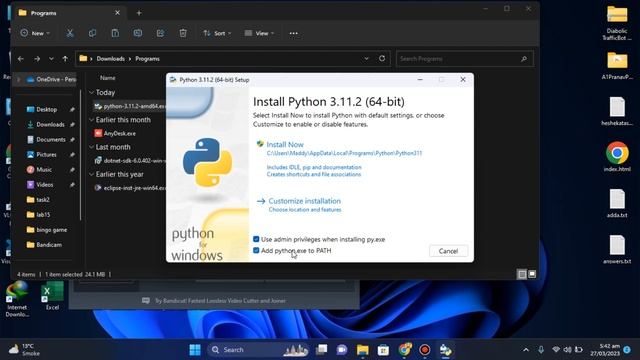Open the View dropdown
Screen dimensions: 640x360
tap(259, 33)
